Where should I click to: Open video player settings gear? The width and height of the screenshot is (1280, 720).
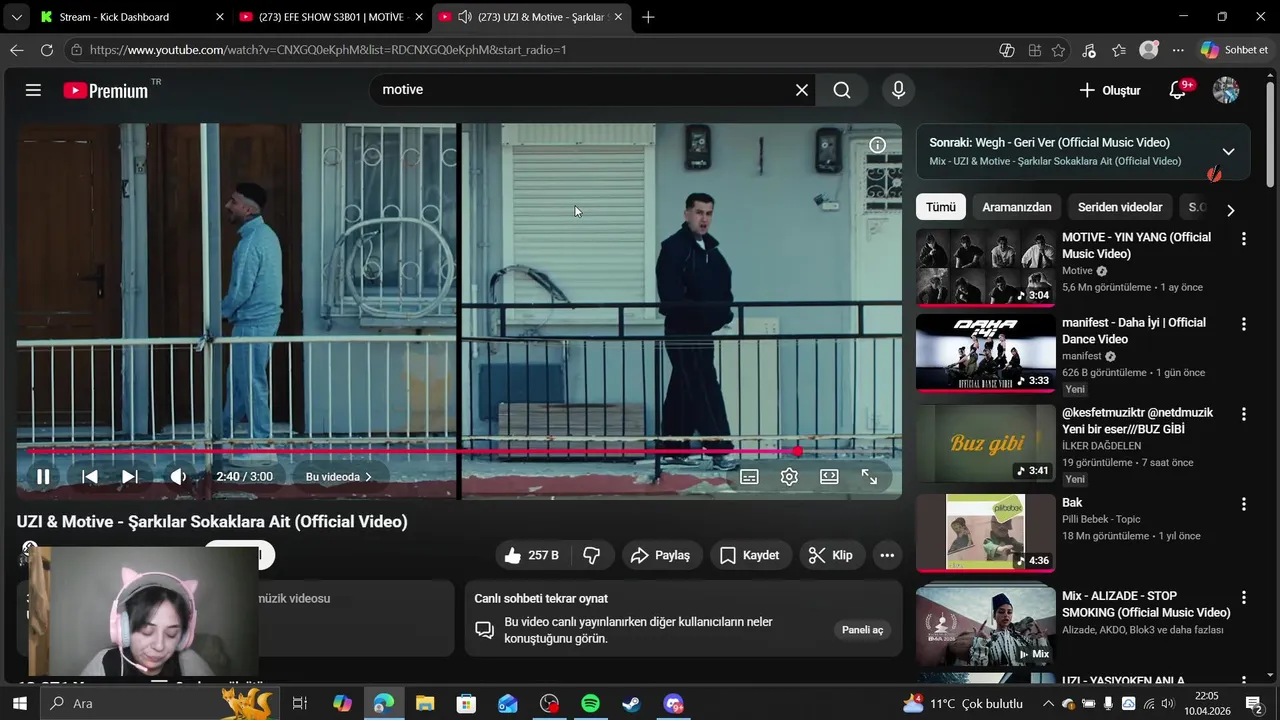[x=789, y=477]
